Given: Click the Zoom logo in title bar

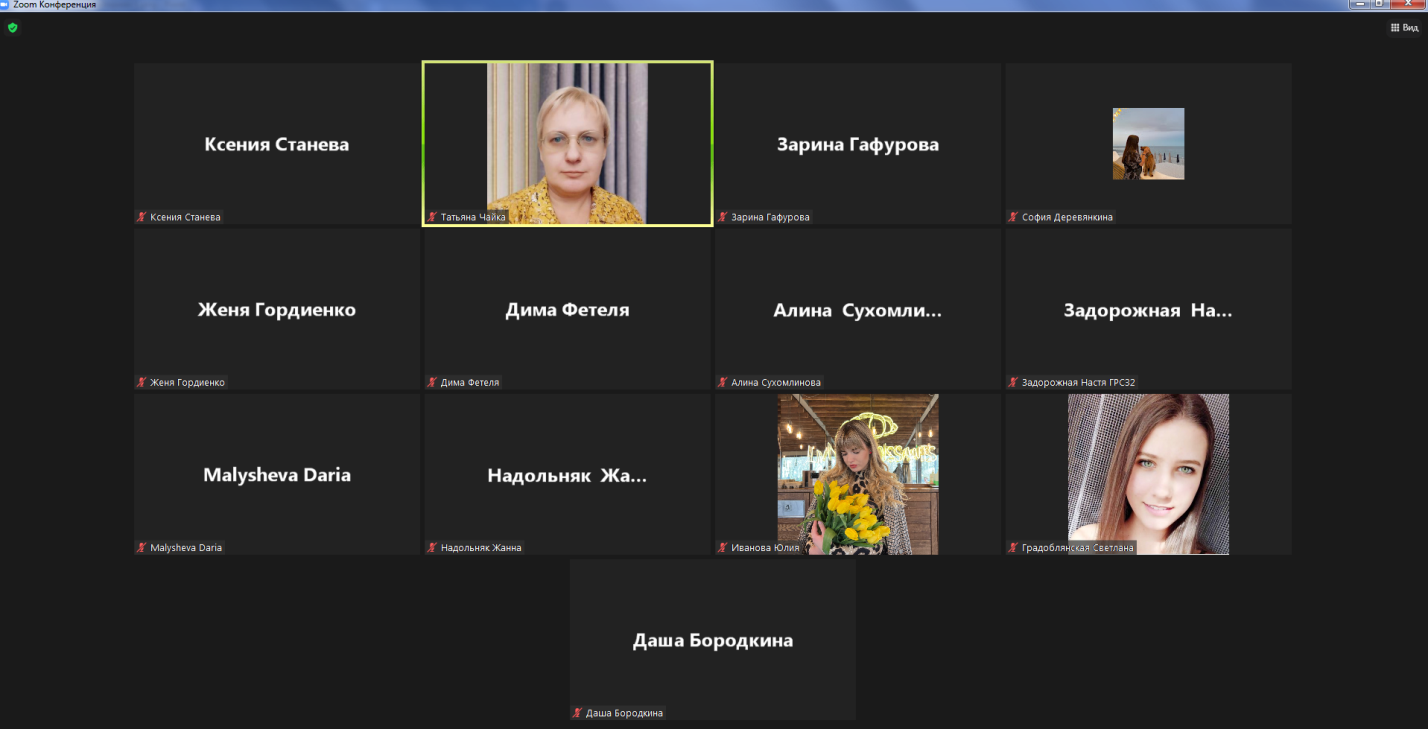Looking at the screenshot, I should click(6, 5).
